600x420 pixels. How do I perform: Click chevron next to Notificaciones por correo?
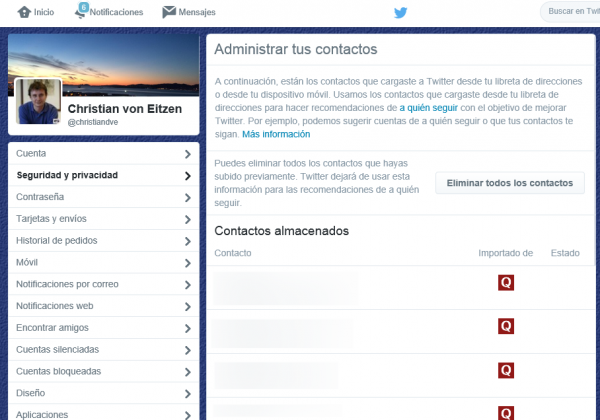pos(188,285)
